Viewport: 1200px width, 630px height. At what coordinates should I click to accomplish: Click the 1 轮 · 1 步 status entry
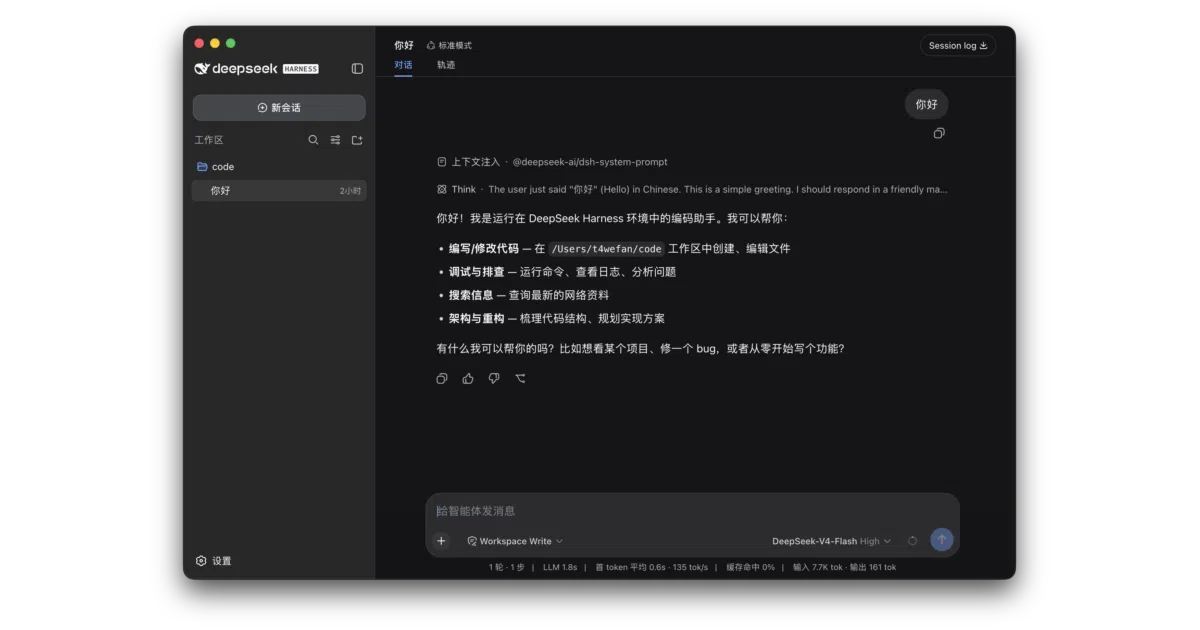(x=507, y=567)
